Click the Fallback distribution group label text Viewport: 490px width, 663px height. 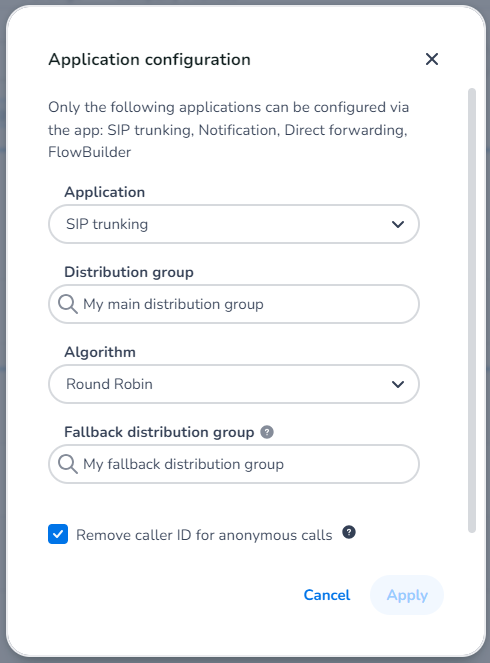click(x=159, y=432)
